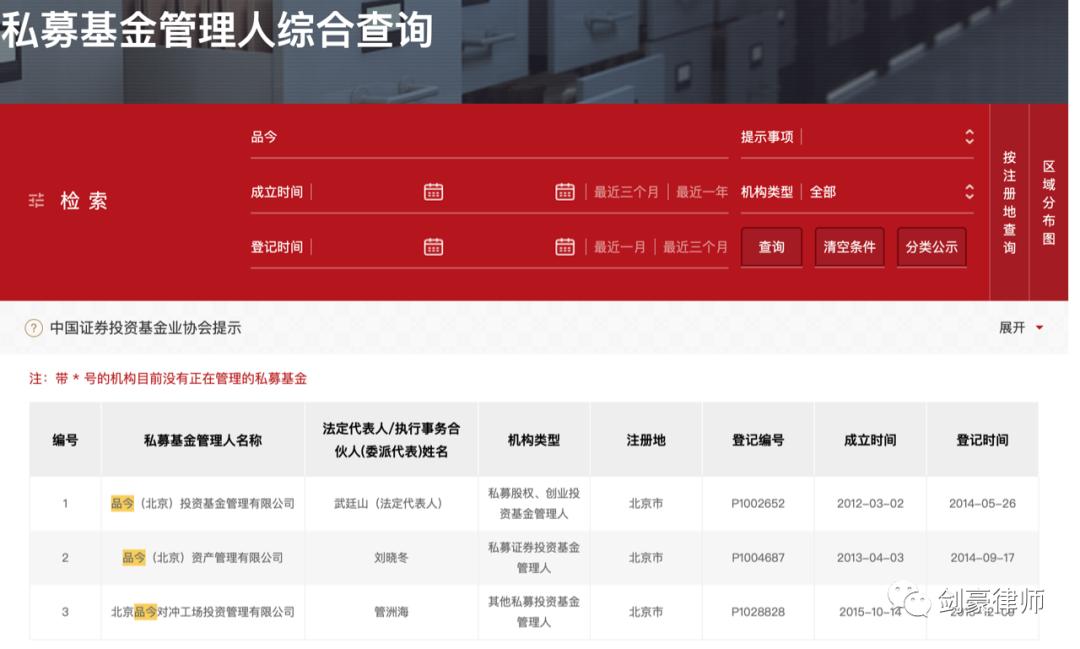Image resolution: width=1080 pixels, height=649 pixels.
Task: Open the start date calendar for 成立时间
Action: pos(433,191)
